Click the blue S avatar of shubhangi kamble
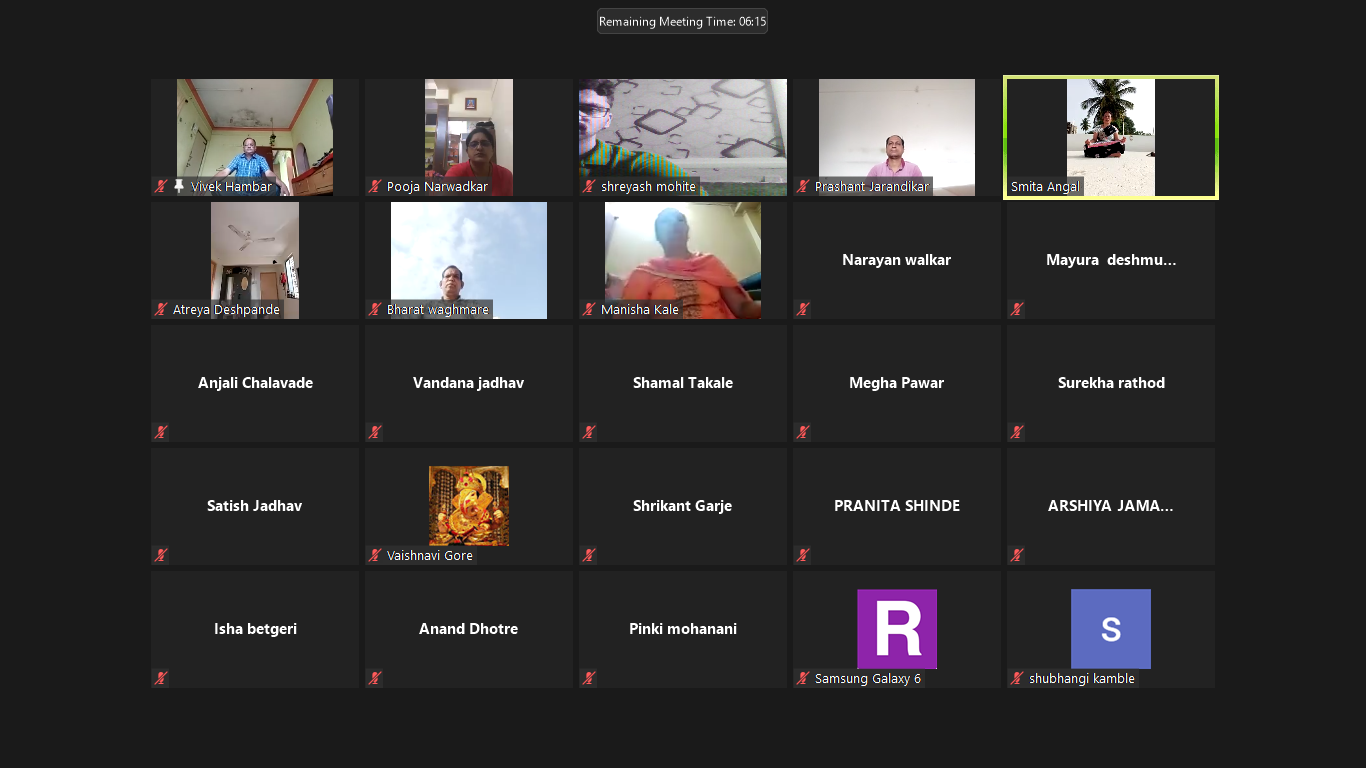The image size is (1366, 768). 1111,629
